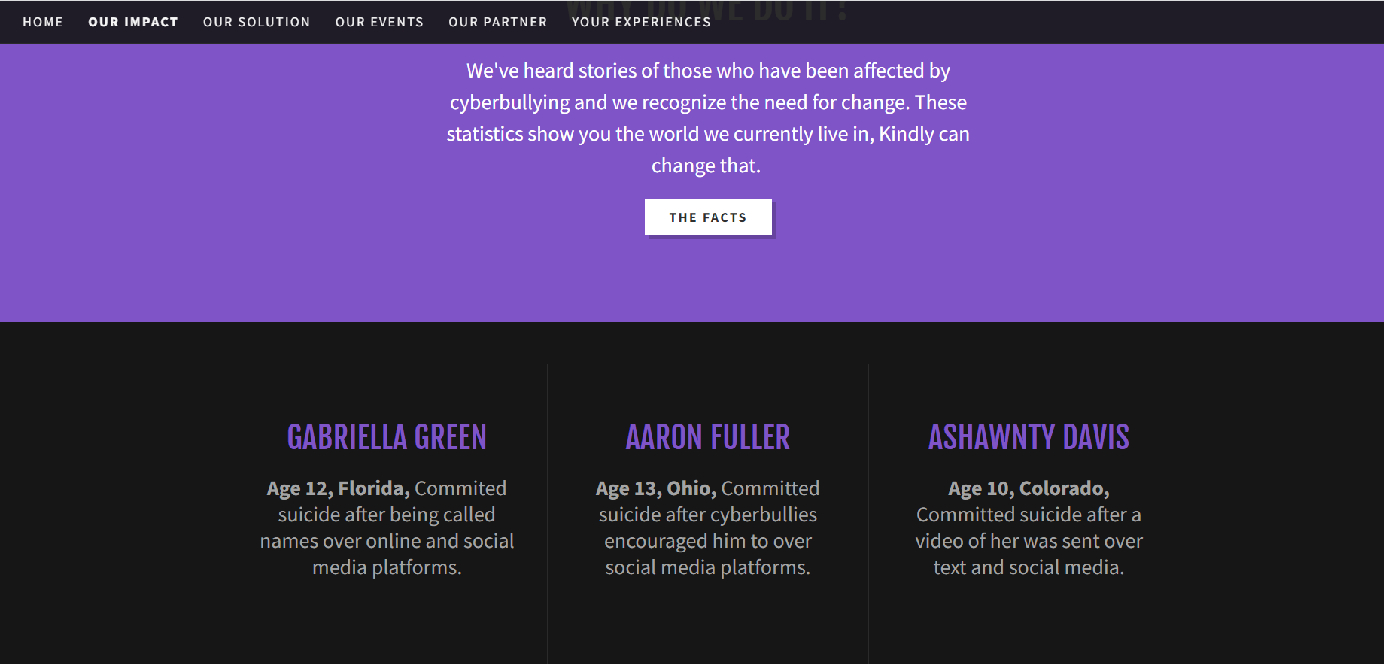The height and width of the screenshot is (664, 1384).
Task: Click the Gabriella Green heading
Action: (x=386, y=437)
